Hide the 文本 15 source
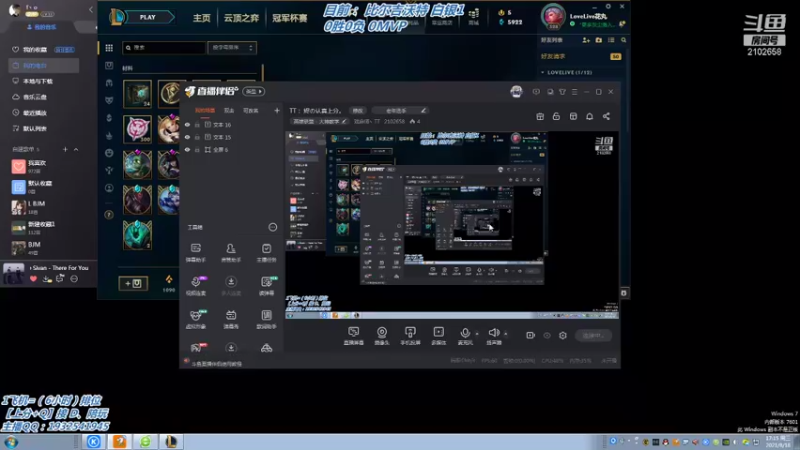 (188, 137)
